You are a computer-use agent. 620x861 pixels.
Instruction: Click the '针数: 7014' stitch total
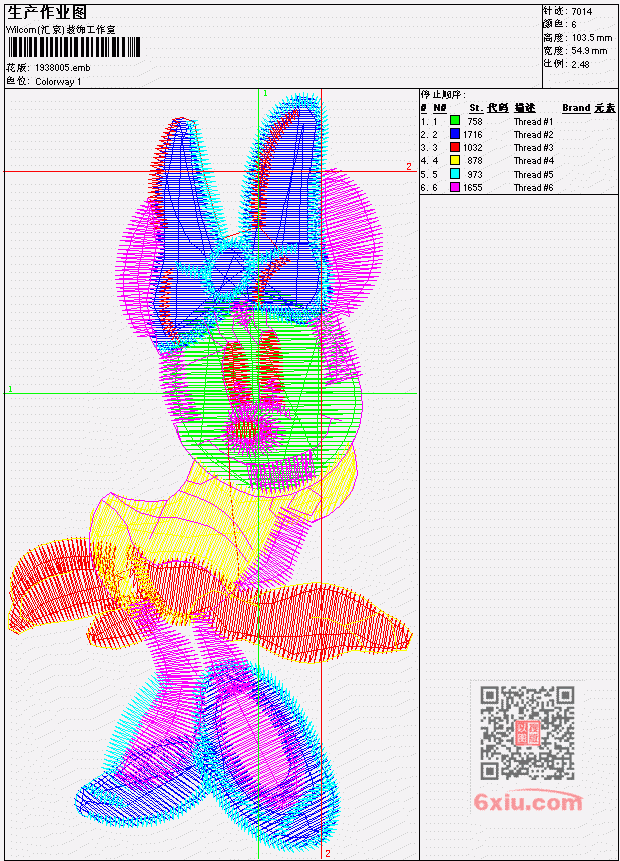pyautogui.click(x=568, y=11)
